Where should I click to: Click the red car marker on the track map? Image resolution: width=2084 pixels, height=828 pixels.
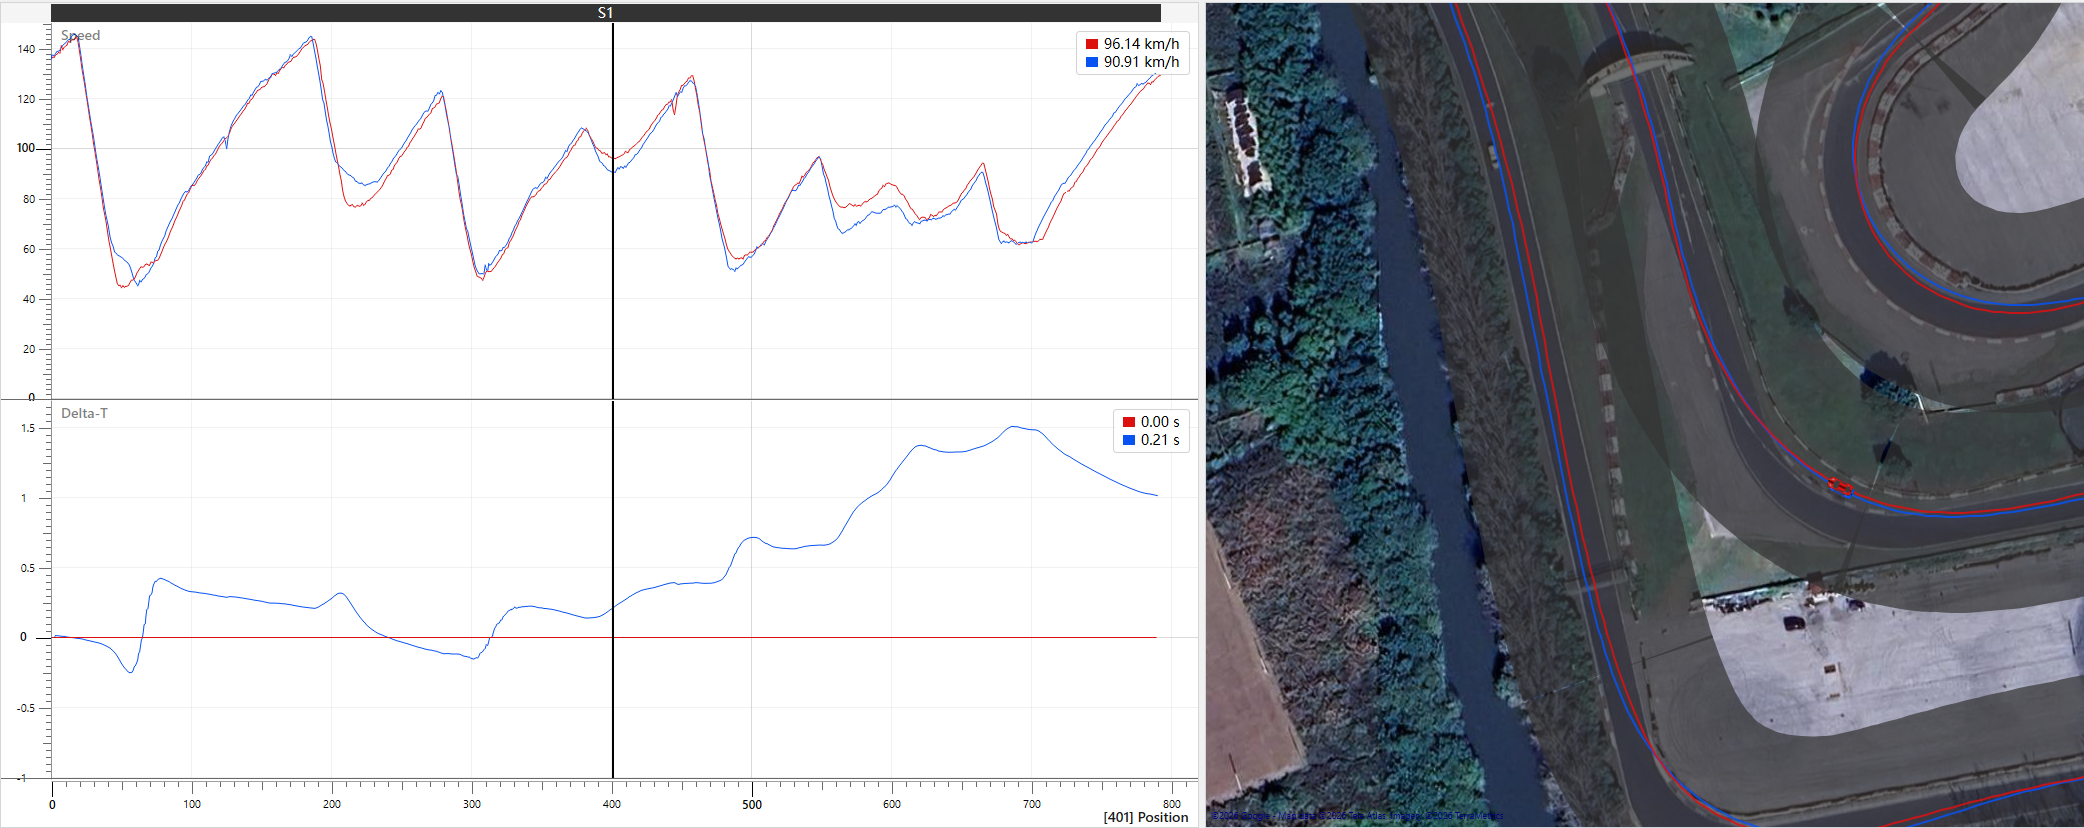tap(1841, 487)
